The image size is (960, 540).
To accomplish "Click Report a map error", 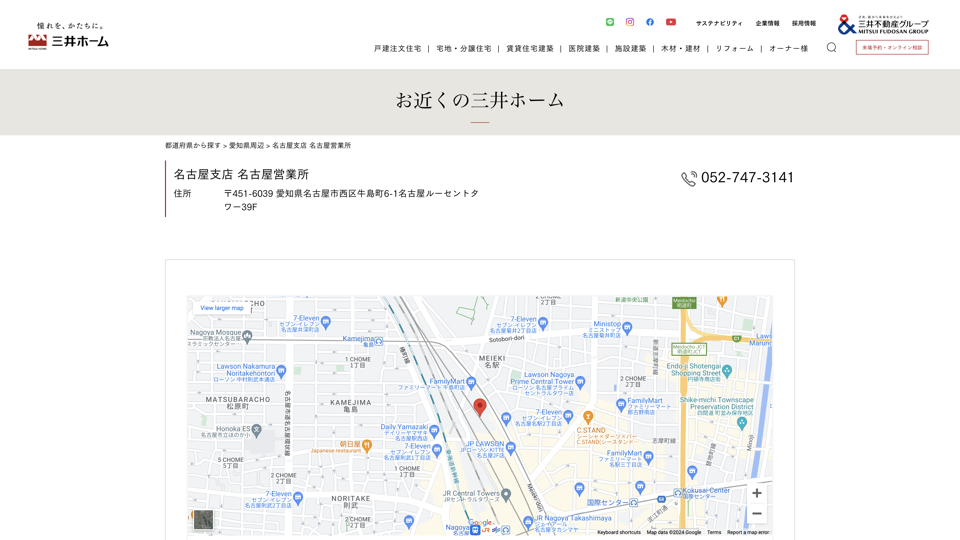I will (748, 533).
